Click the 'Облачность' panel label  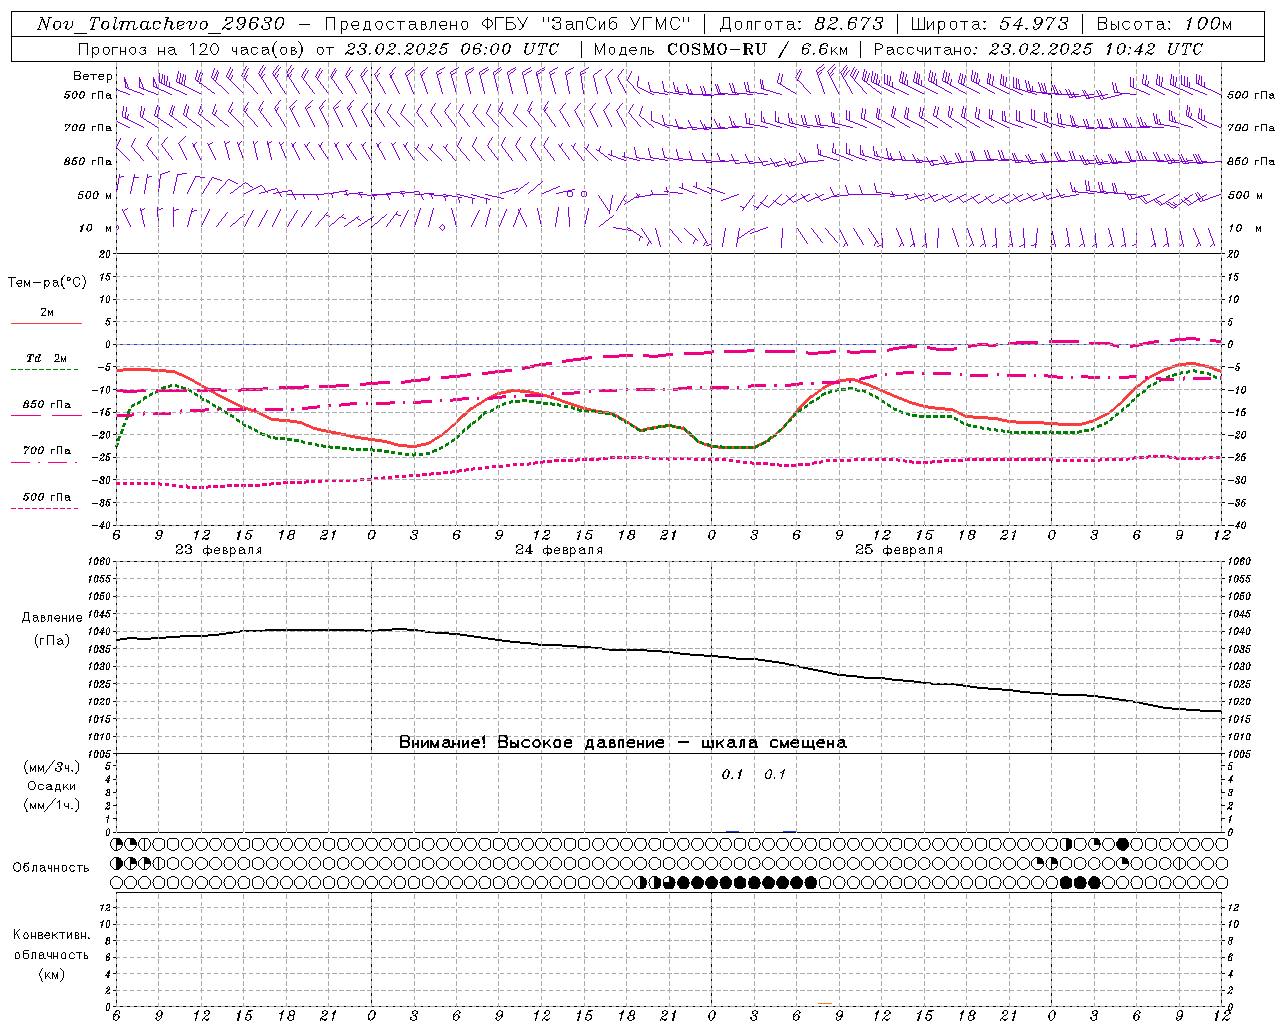(x=51, y=868)
